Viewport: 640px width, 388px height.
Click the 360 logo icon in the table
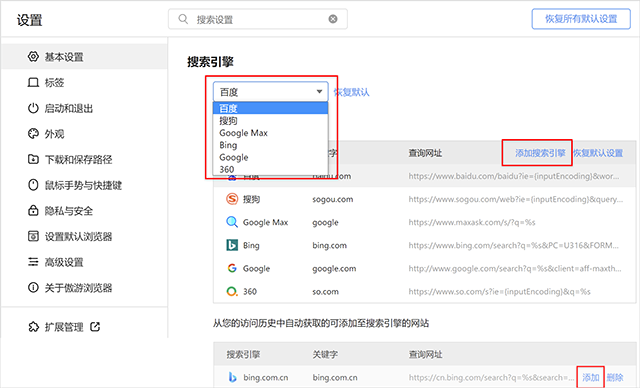tap(232, 291)
